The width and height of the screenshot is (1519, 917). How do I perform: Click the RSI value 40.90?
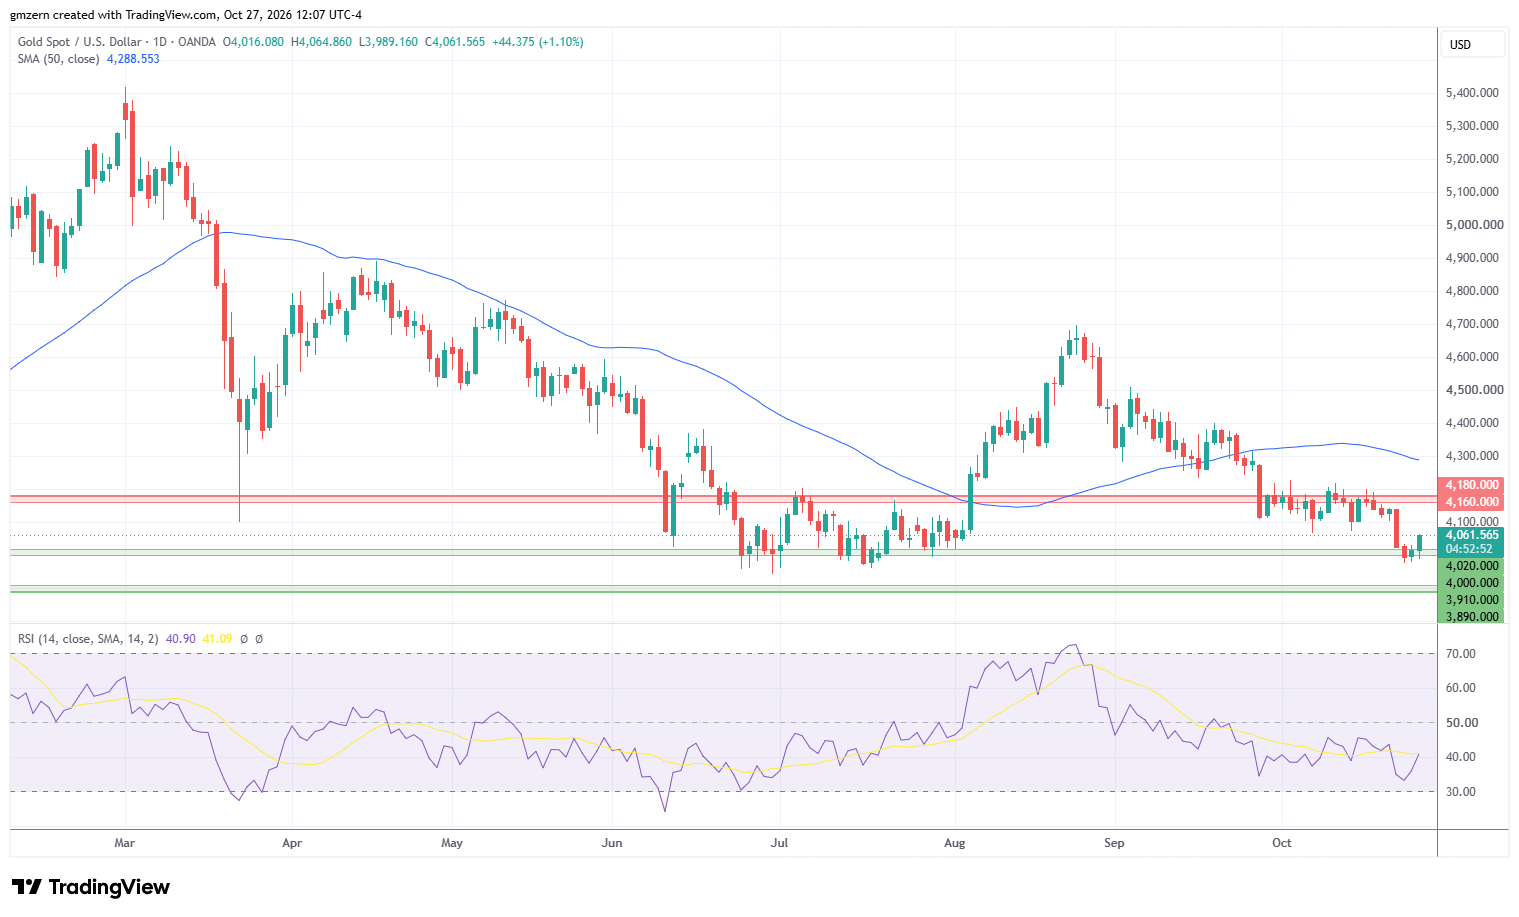[181, 639]
